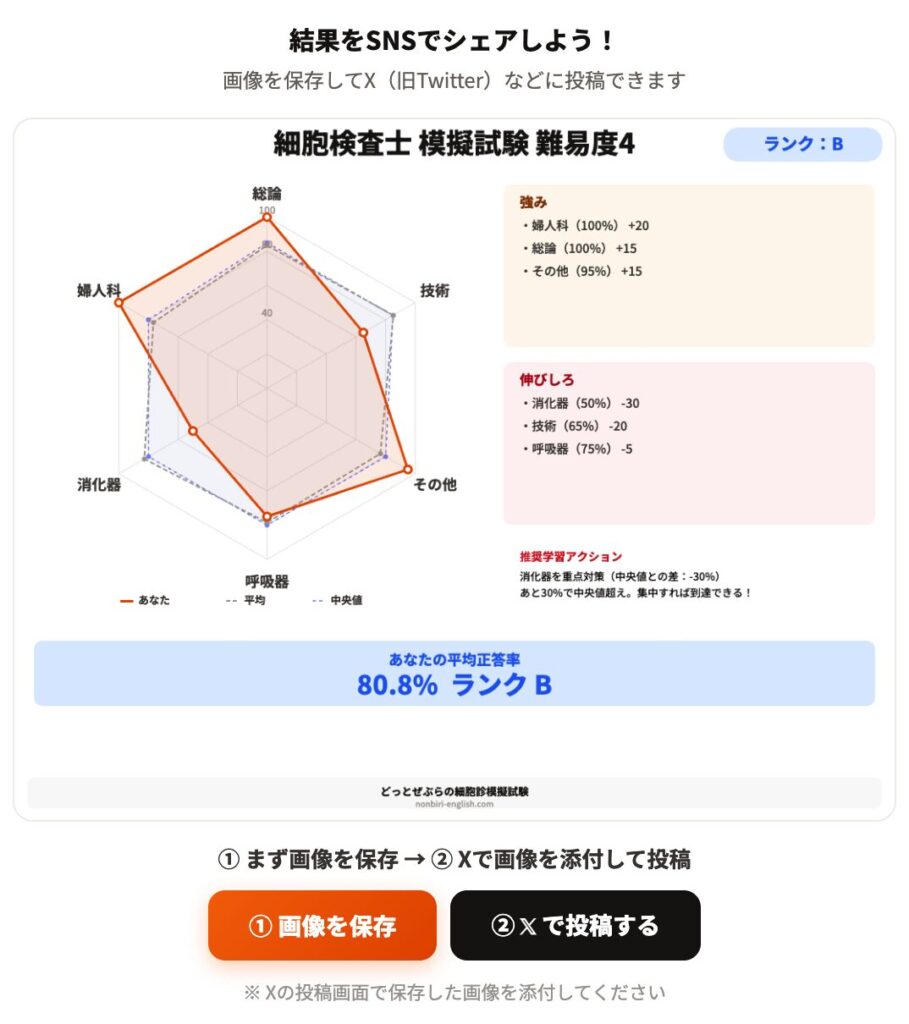Click the 80.8% average score banner

point(454,674)
